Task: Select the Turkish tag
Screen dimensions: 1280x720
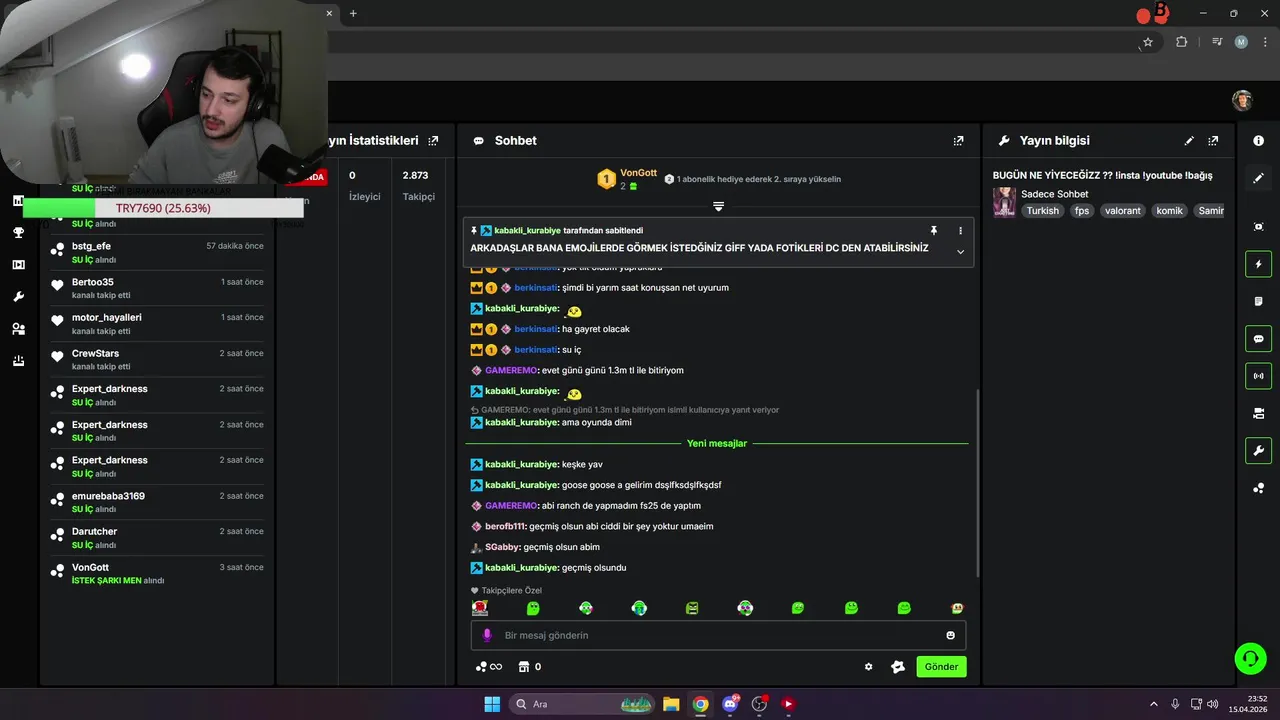Action: coord(1042,211)
